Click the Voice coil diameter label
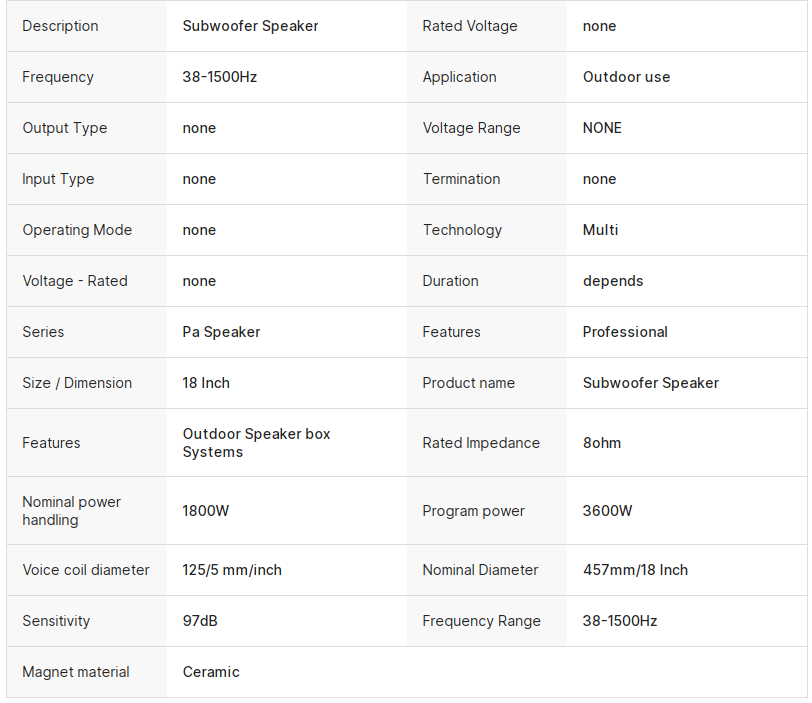Screen dimensions: 812x703 point(86,570)
